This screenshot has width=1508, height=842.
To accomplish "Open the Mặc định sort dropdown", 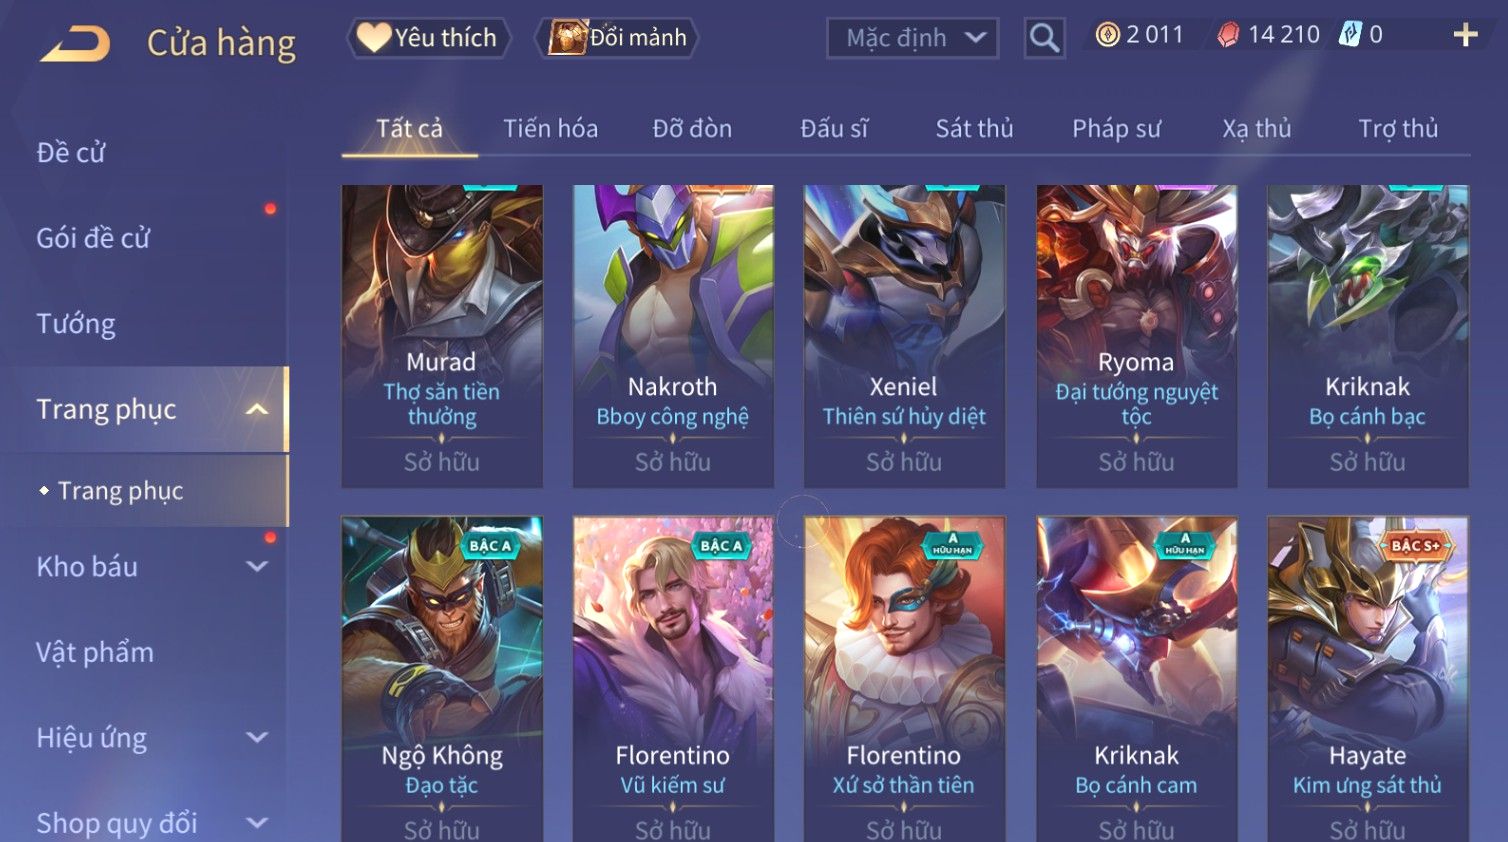I will [x=912, y=38].
